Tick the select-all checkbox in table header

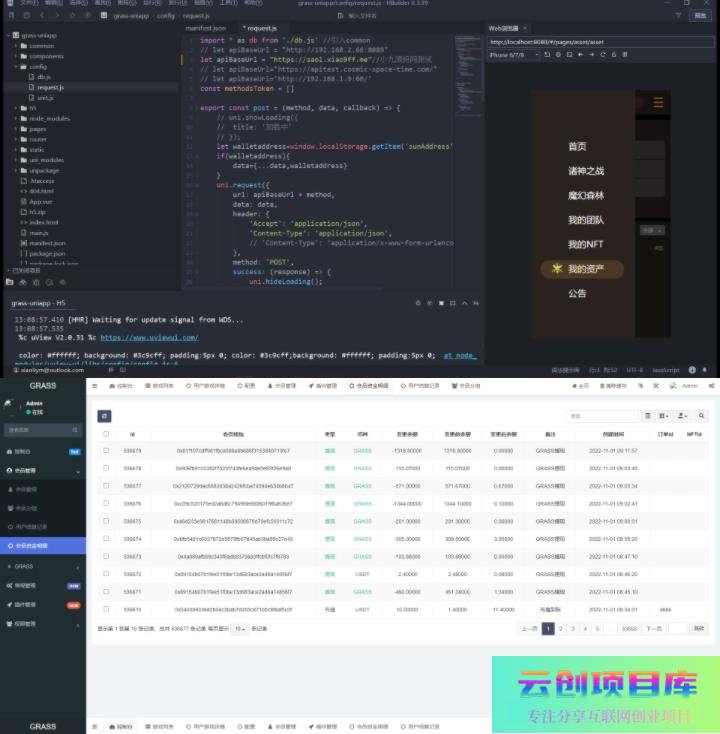(x=107, y=434)
